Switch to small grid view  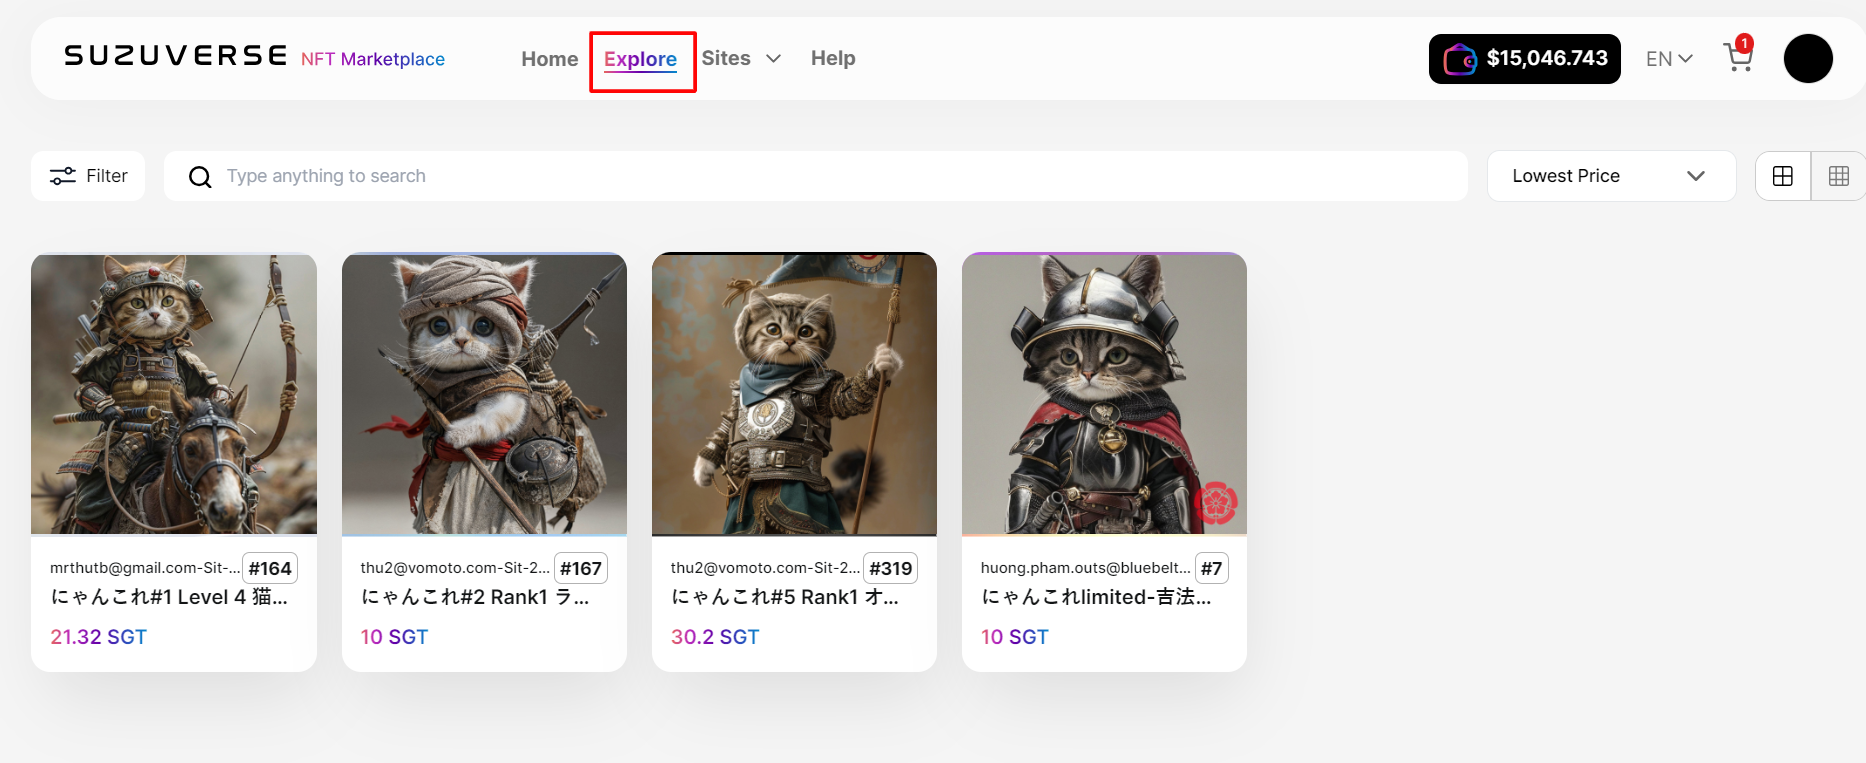pyautogui.click(x=1838, y=176)
